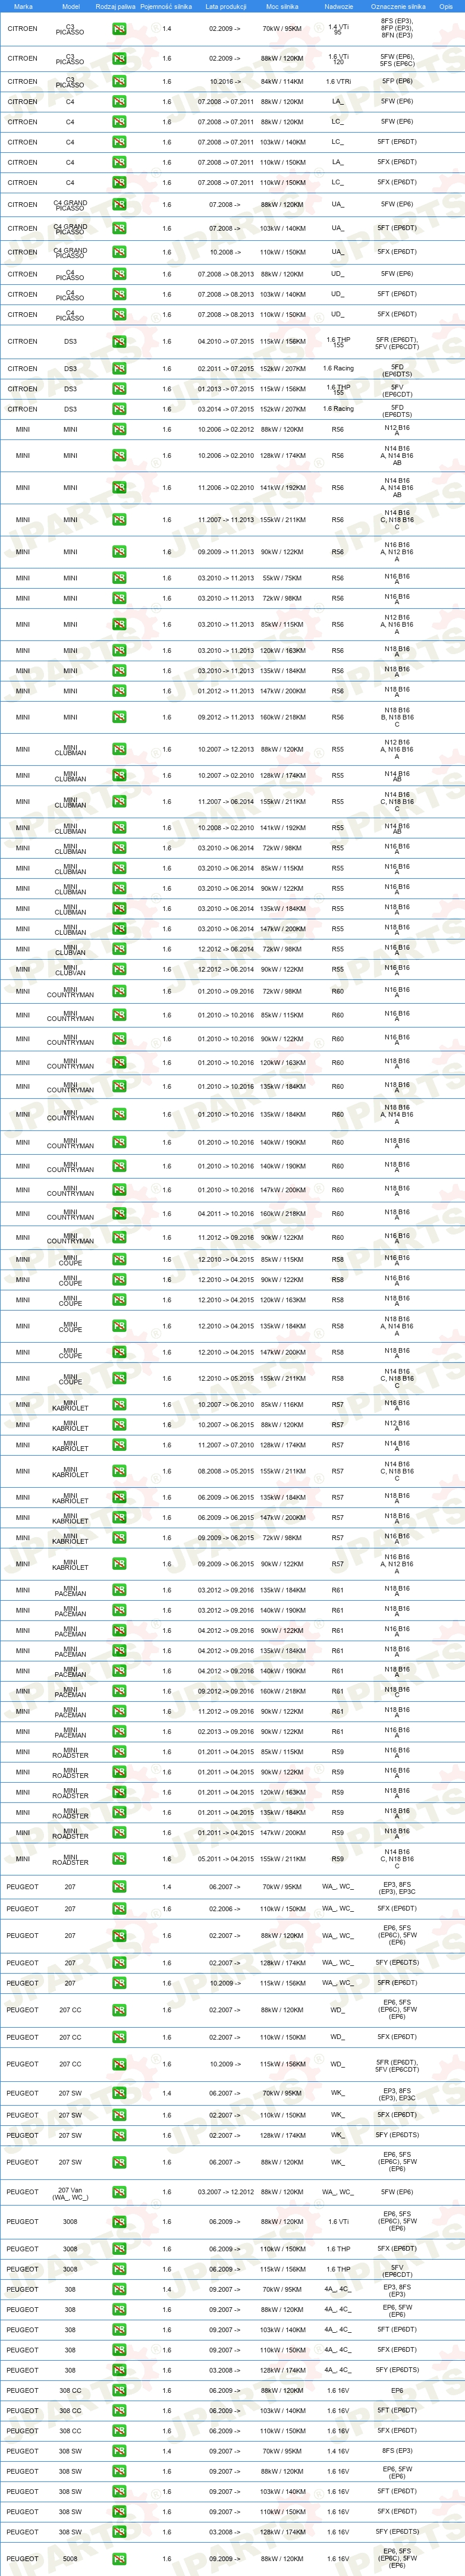Screen dimensions: 465x2576
Task: Click the 'Opis' column header
Action: coord(446,6)
